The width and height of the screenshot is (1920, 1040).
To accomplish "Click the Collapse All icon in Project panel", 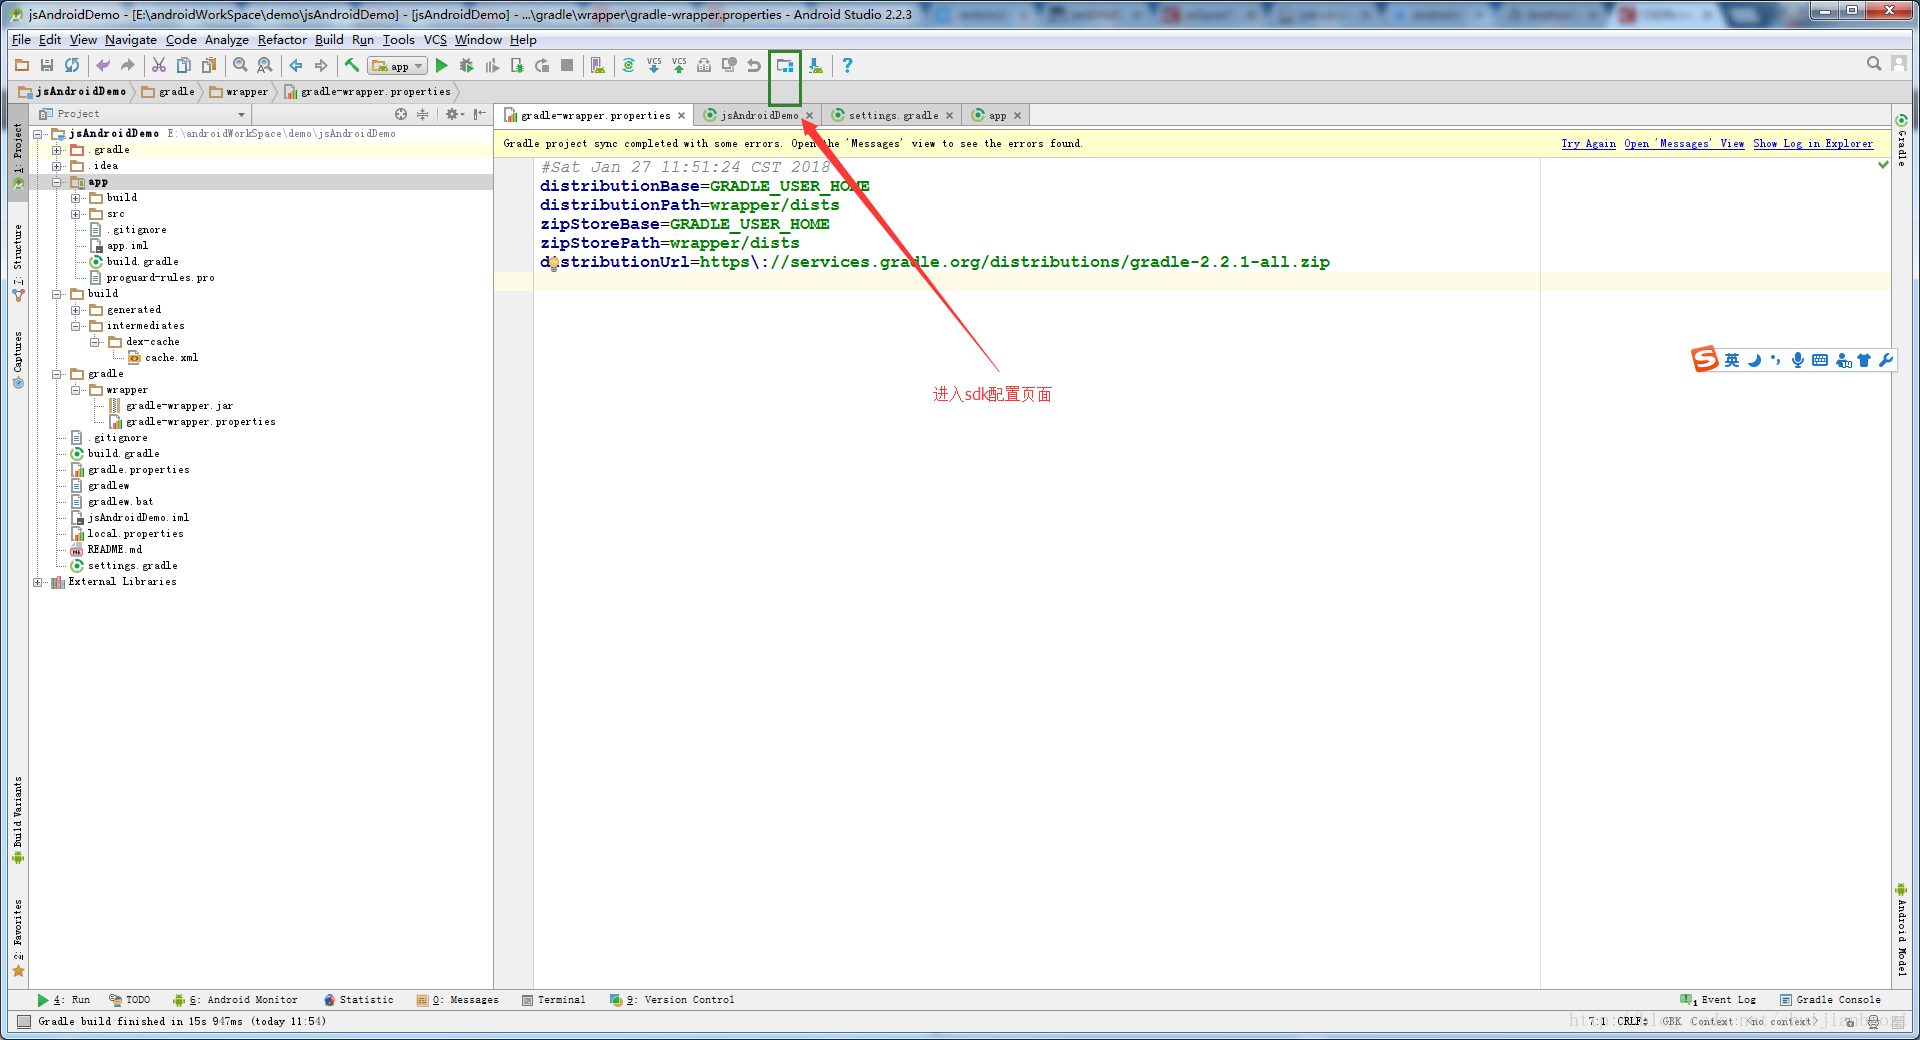I will tap(423, 114).
